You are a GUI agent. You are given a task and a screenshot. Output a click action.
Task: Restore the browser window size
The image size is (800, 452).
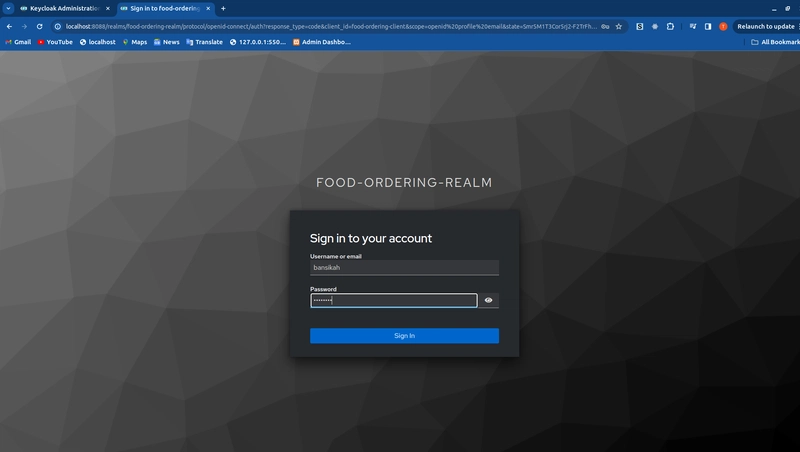788,9
